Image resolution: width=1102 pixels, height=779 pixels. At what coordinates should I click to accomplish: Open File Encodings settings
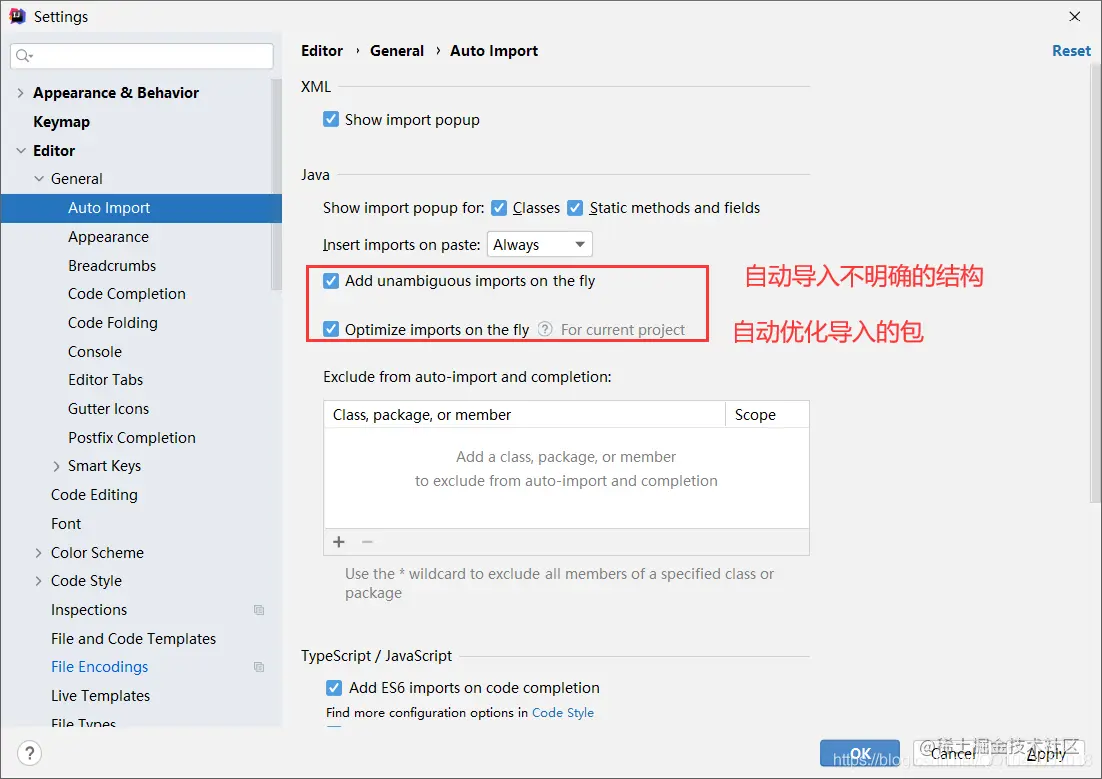tap(99, 667)
